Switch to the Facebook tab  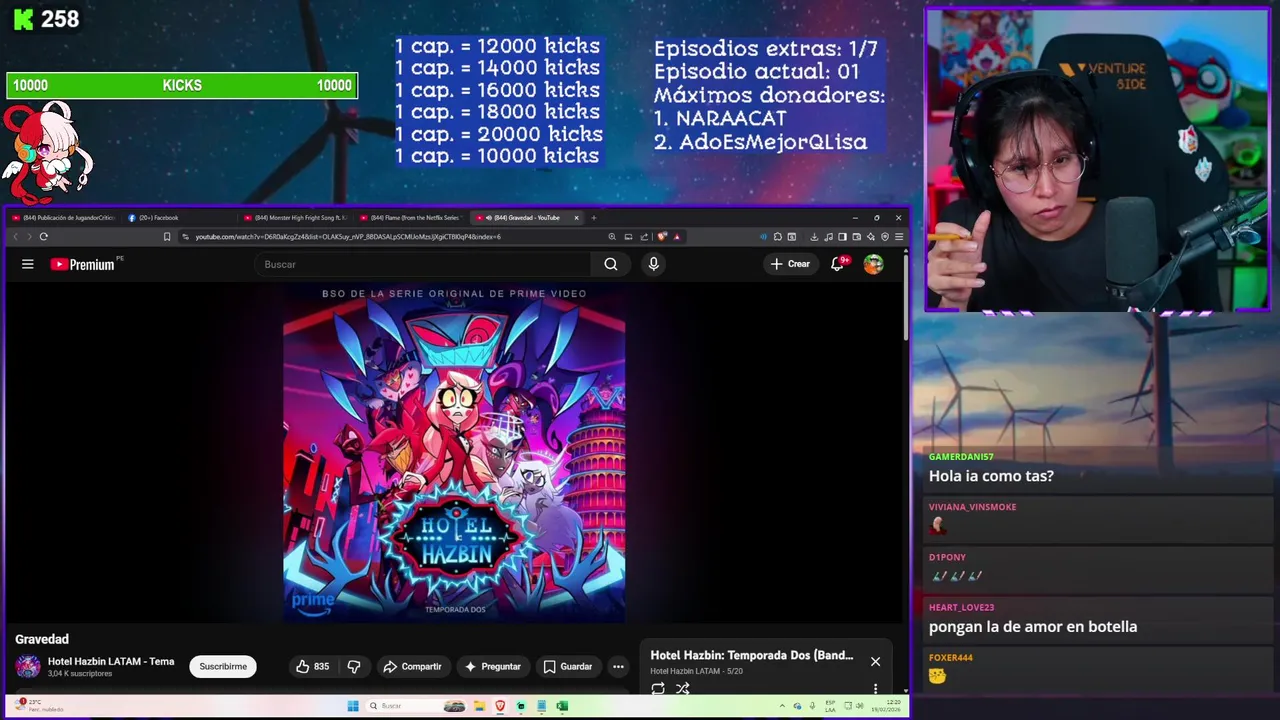(182, 217)
